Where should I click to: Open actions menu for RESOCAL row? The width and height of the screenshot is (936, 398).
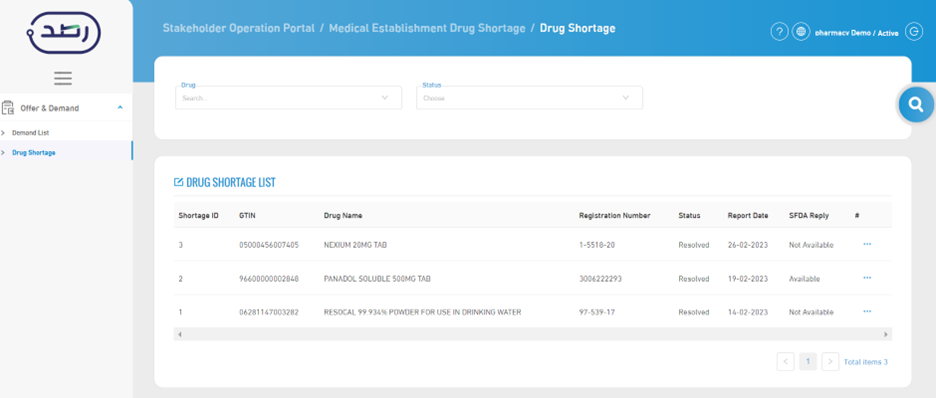pos(867,311)
